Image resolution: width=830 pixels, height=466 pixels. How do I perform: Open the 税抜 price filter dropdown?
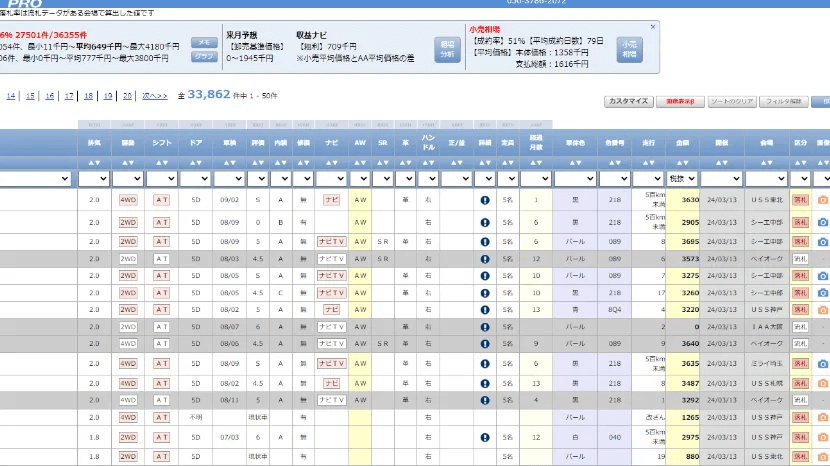(685, 178)
